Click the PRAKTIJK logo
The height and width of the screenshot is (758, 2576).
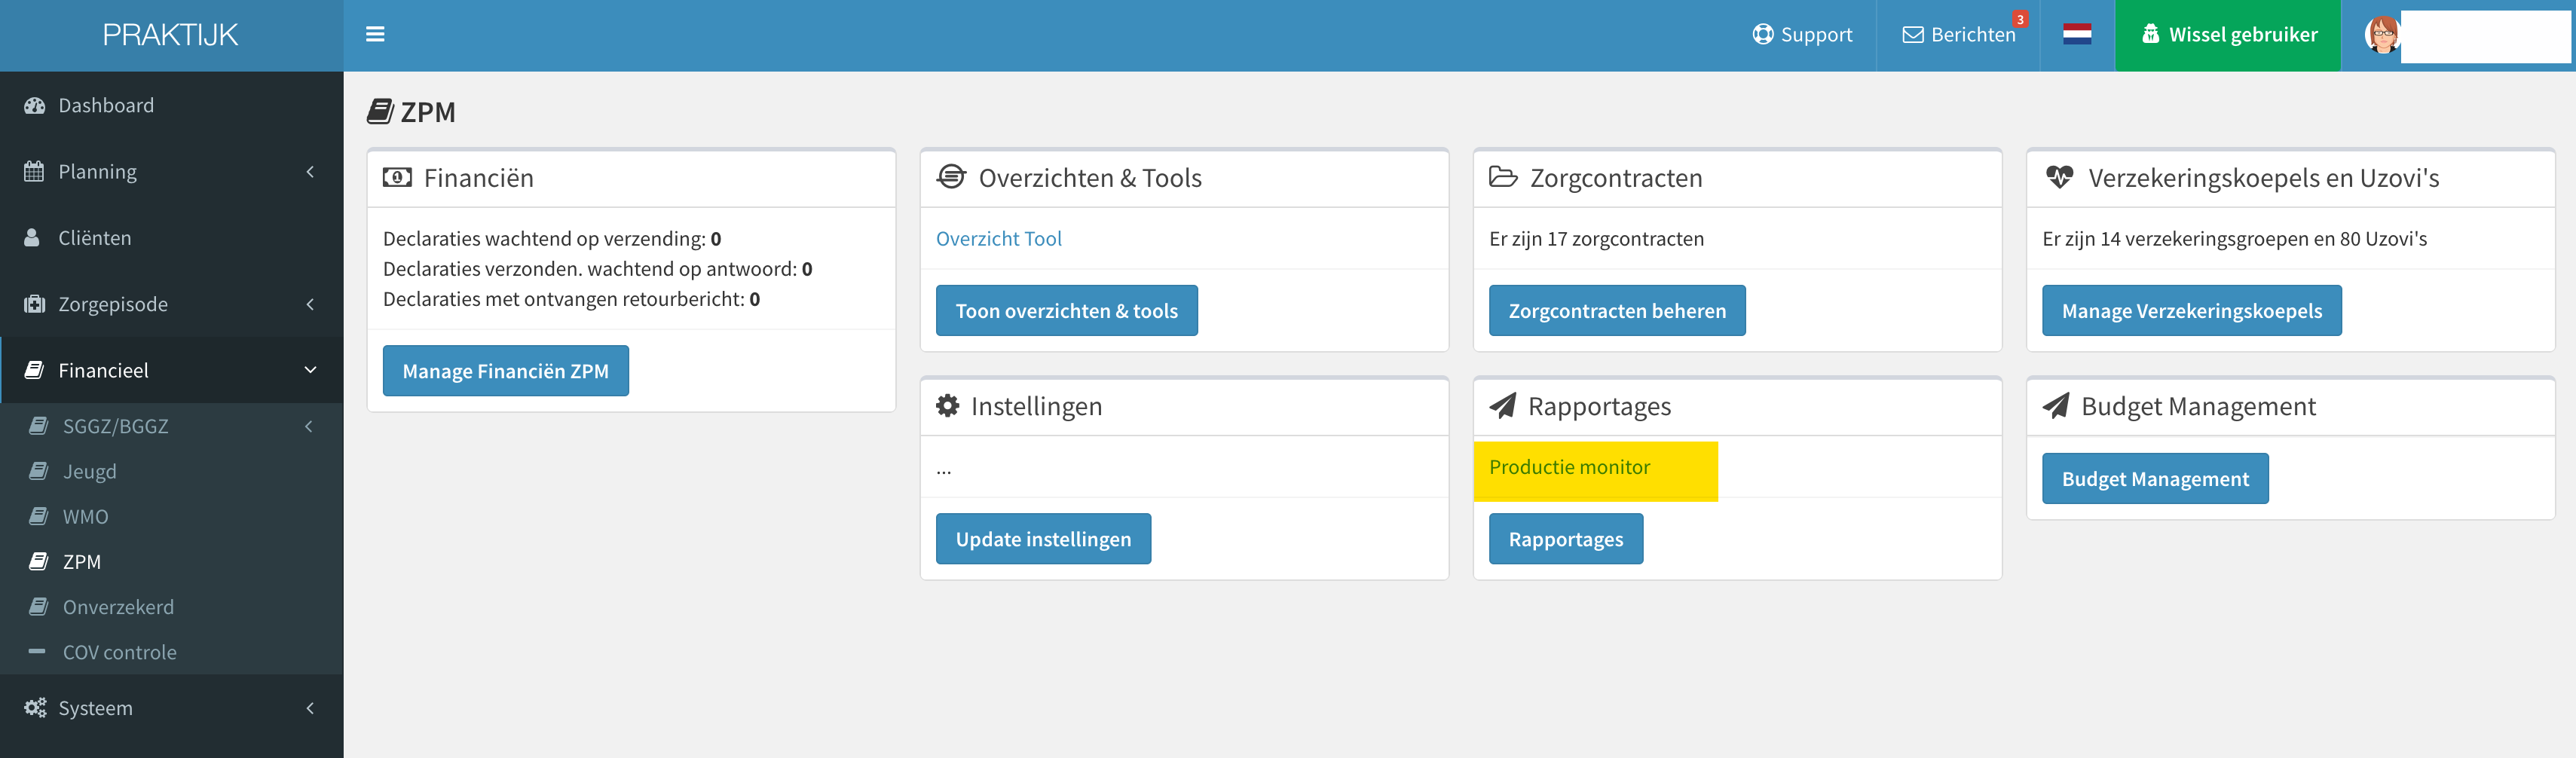click(x=171, y=35)
